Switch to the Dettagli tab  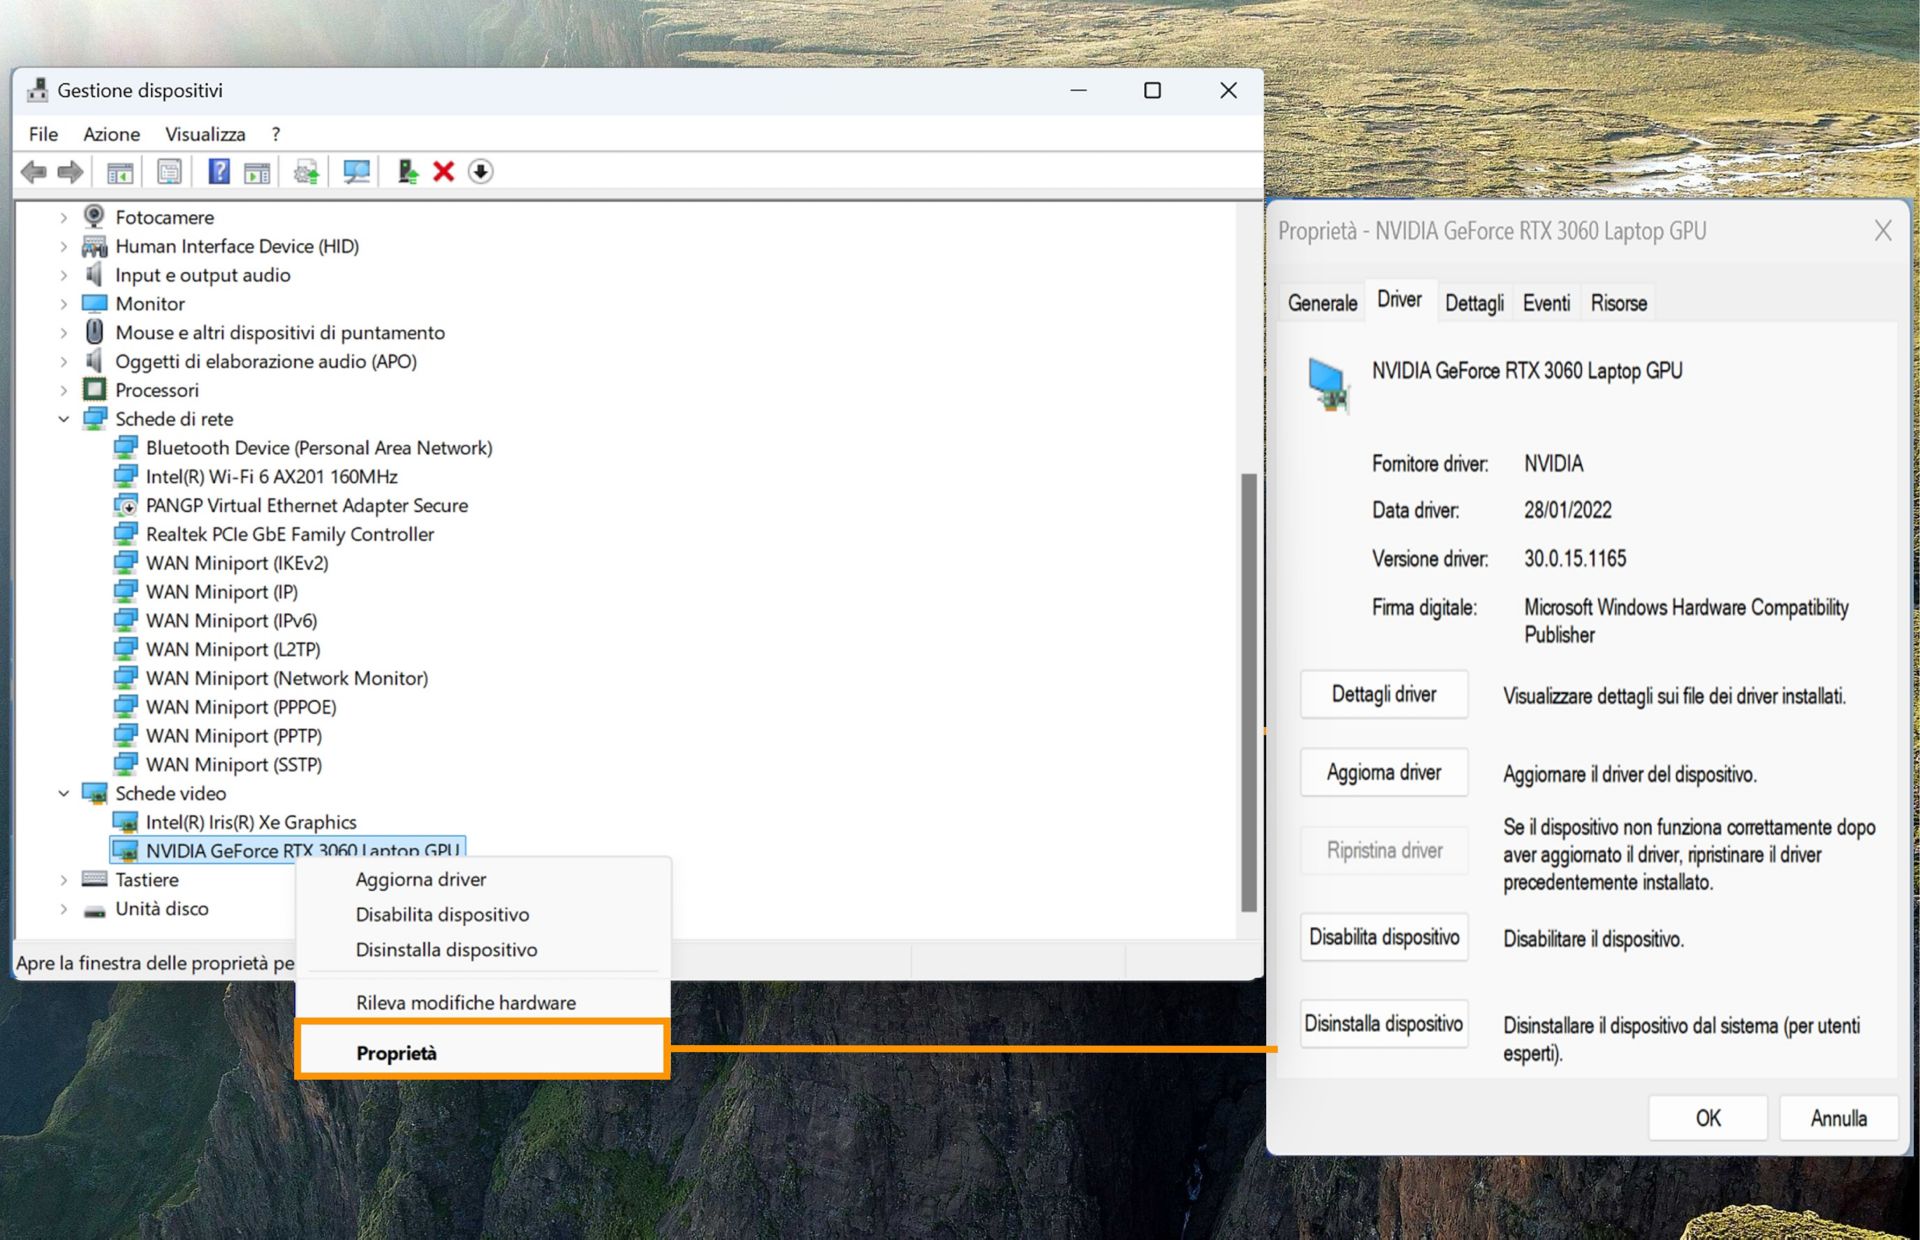1473,303
